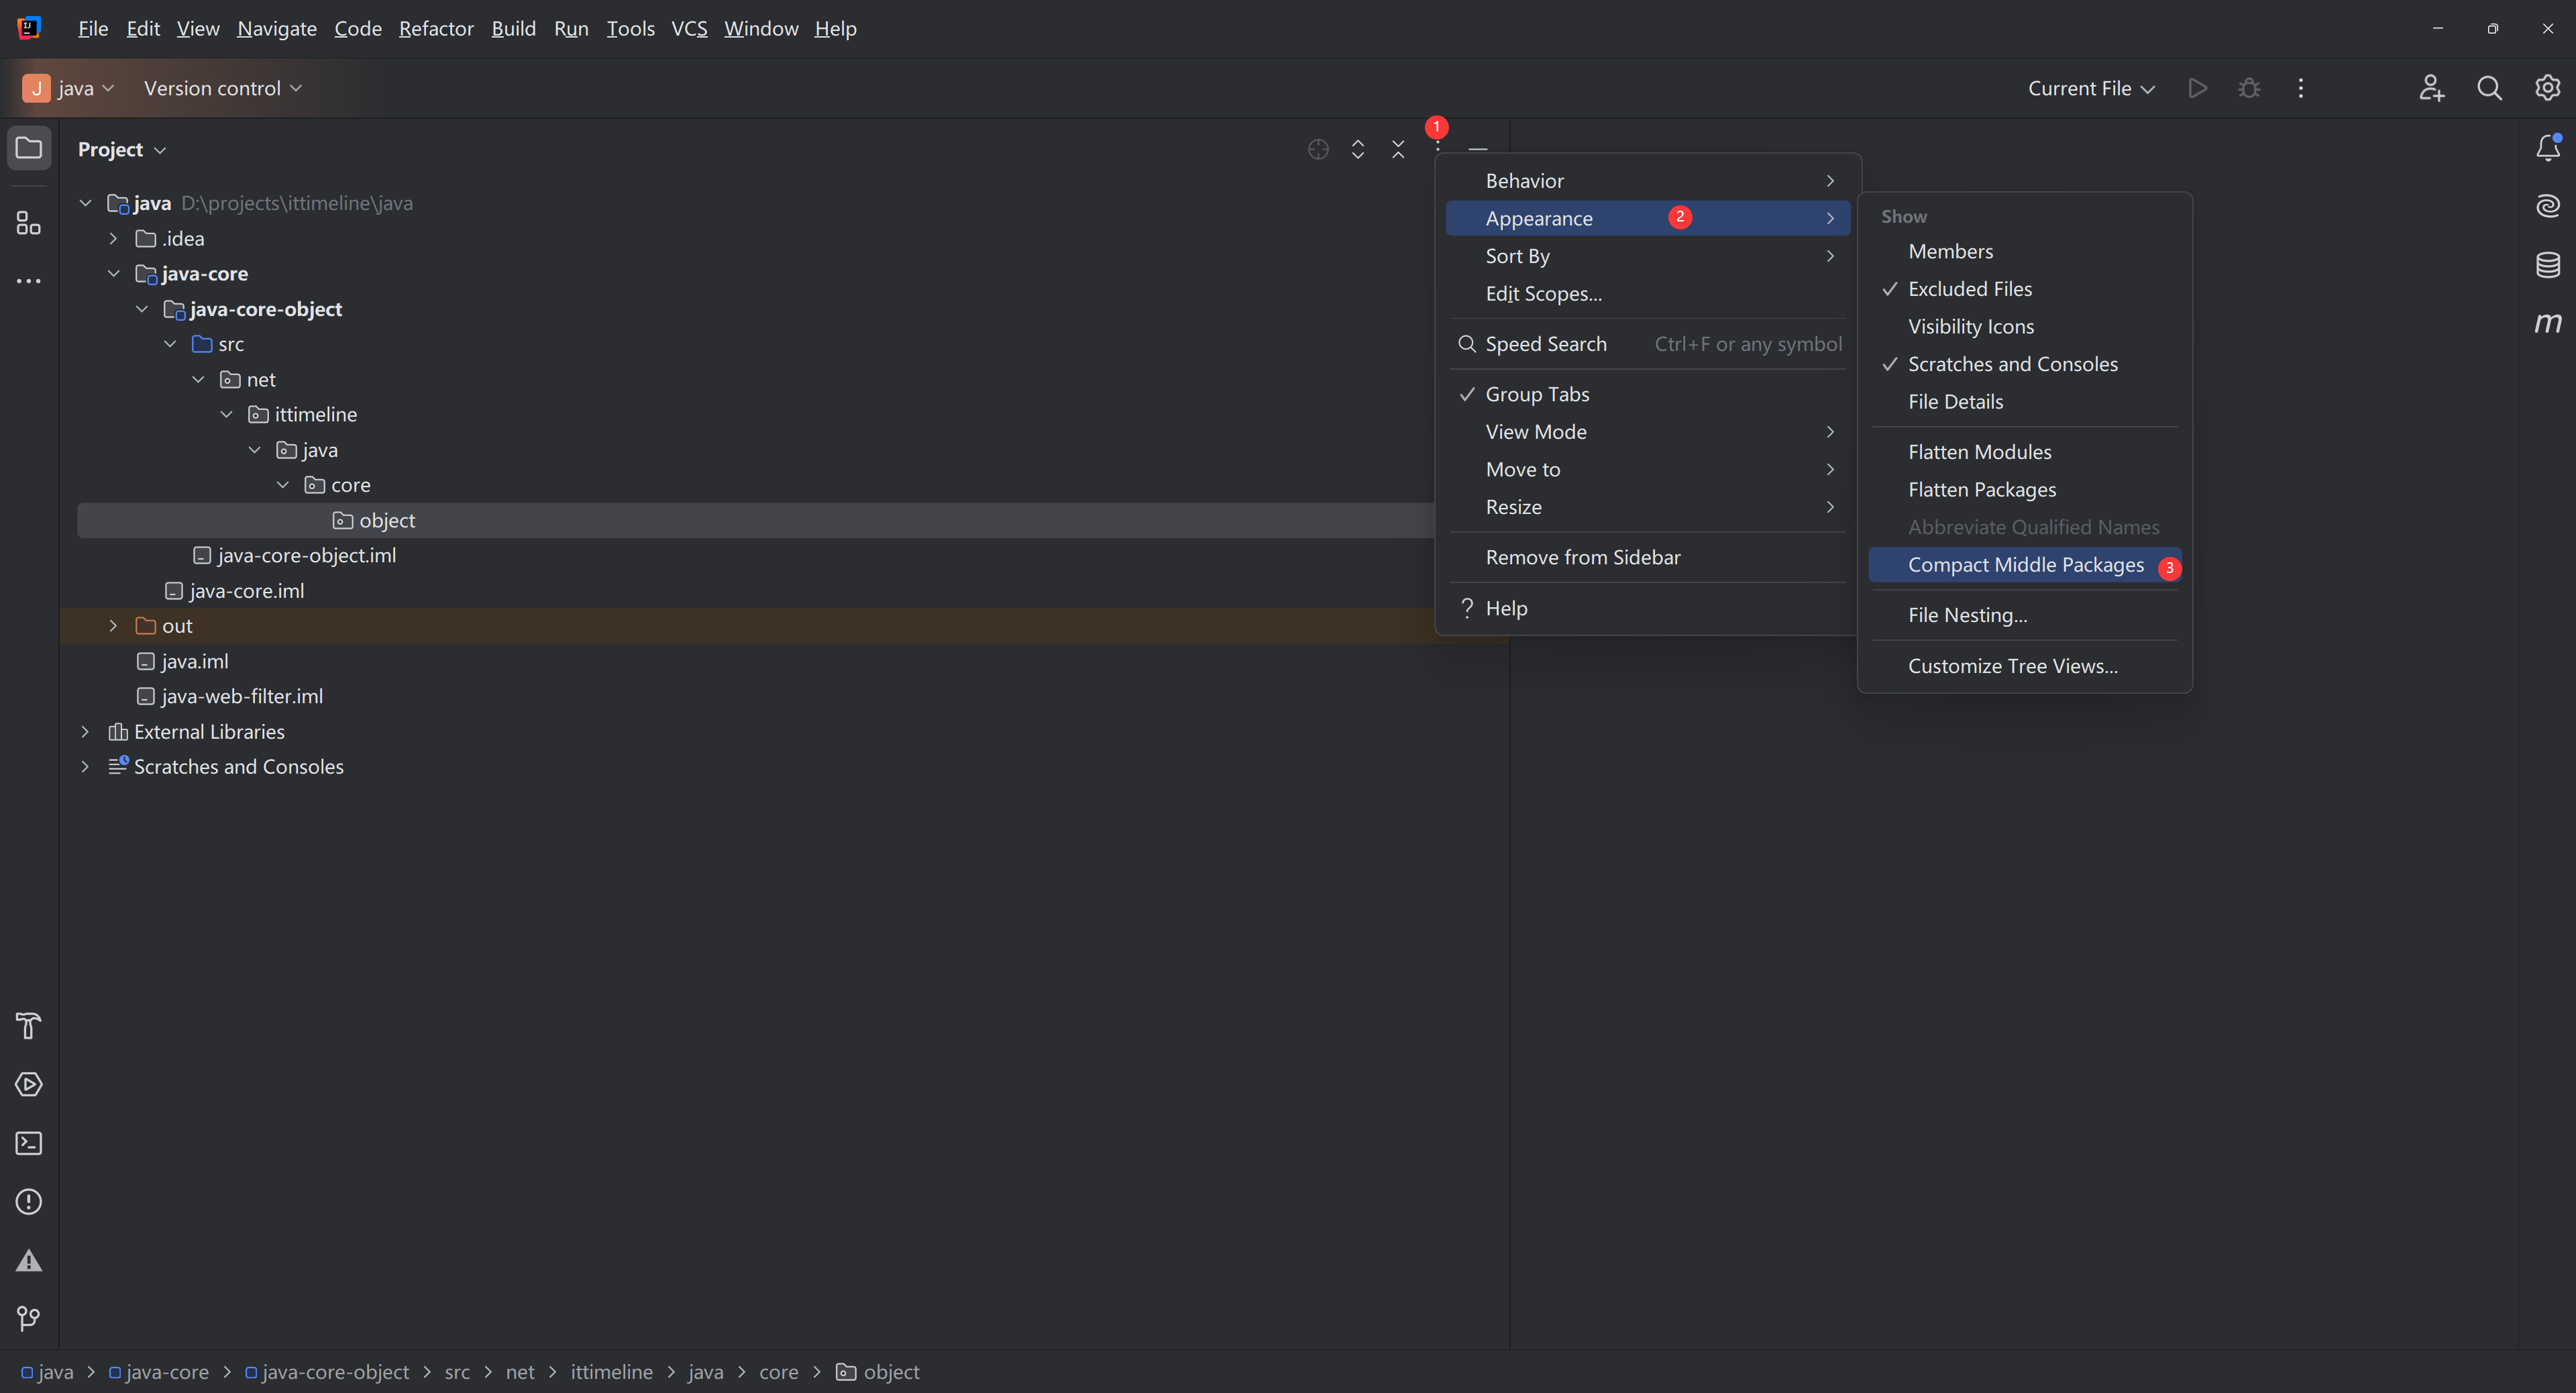
Task: Open the Structure tool window icon
Action: coord(28,223)
